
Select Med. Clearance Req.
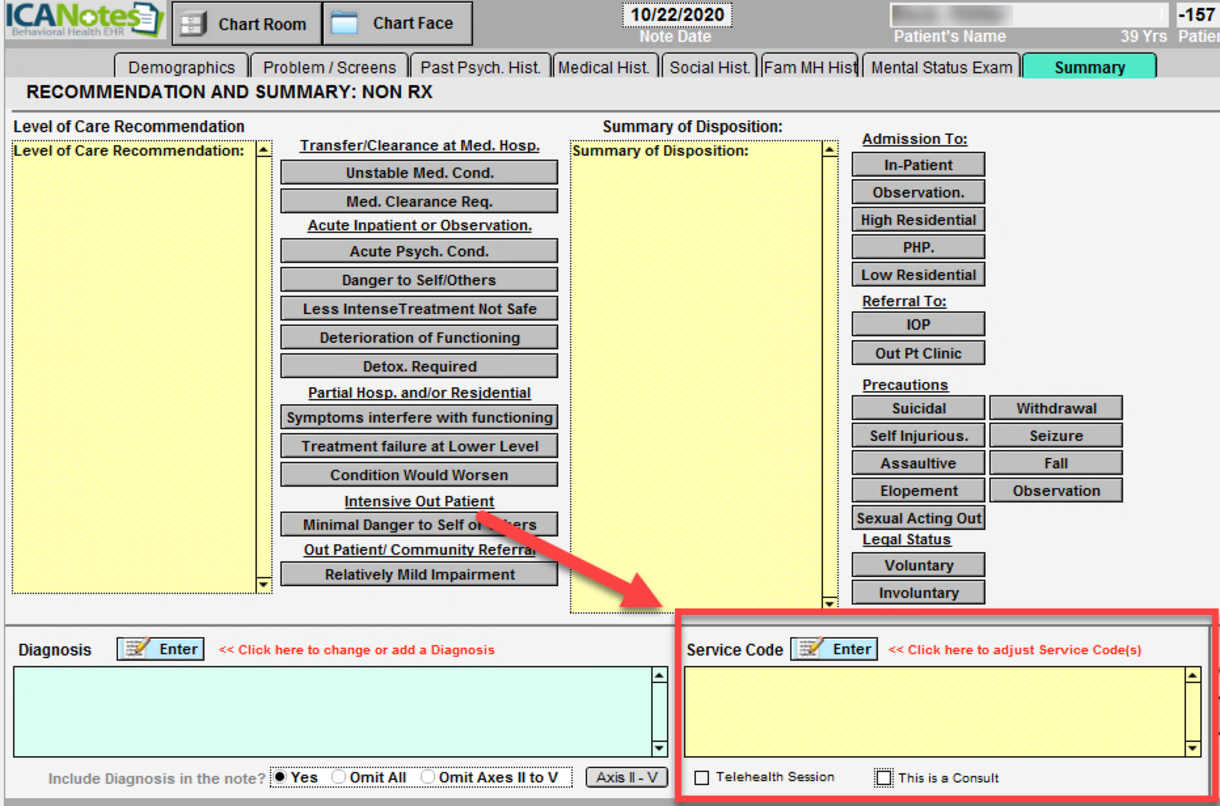tap(419, 201)
